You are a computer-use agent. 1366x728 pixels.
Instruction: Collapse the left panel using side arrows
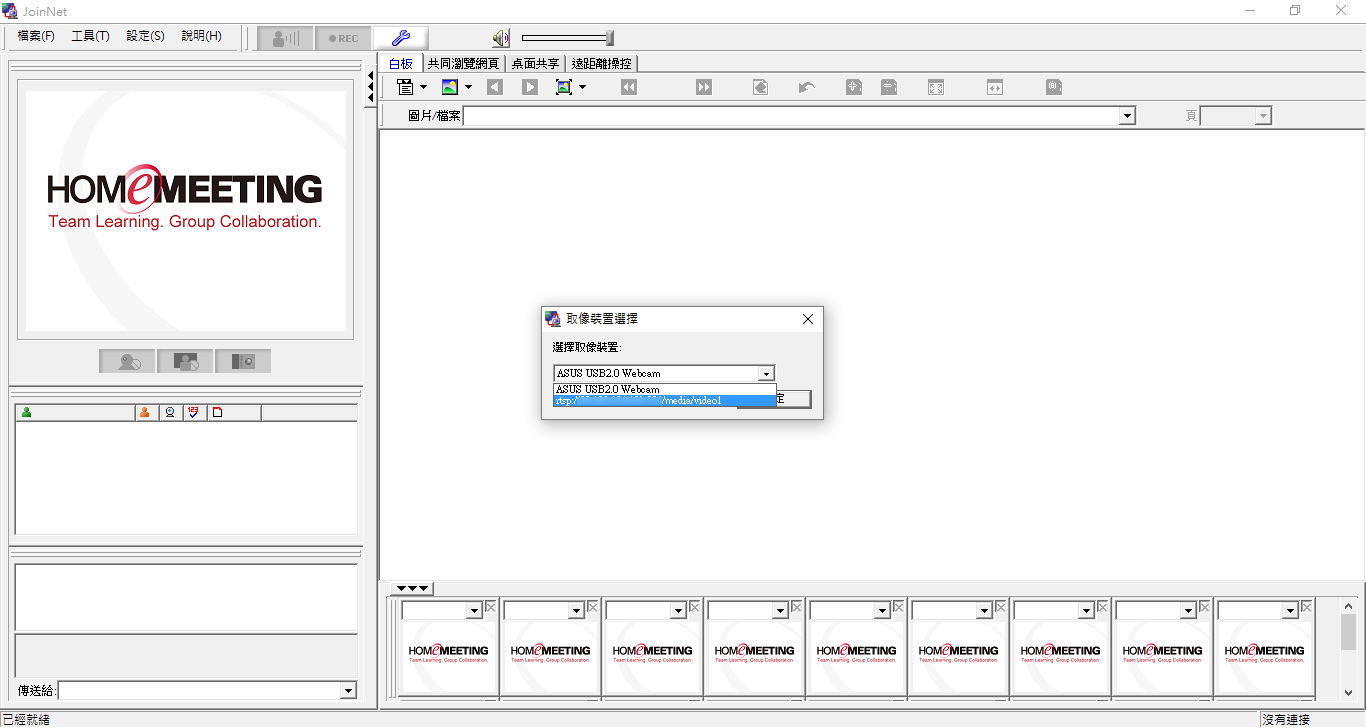(x=370, y=87)
